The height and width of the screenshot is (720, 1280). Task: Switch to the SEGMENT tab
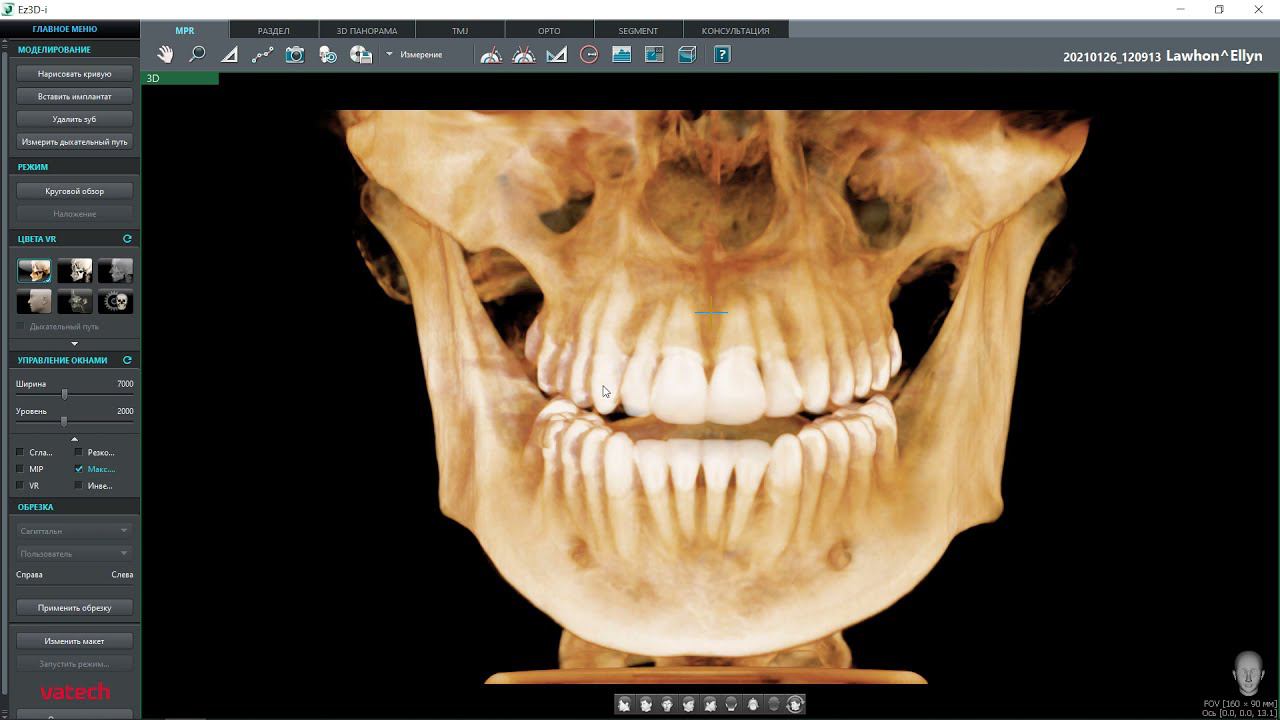[638, 30]
